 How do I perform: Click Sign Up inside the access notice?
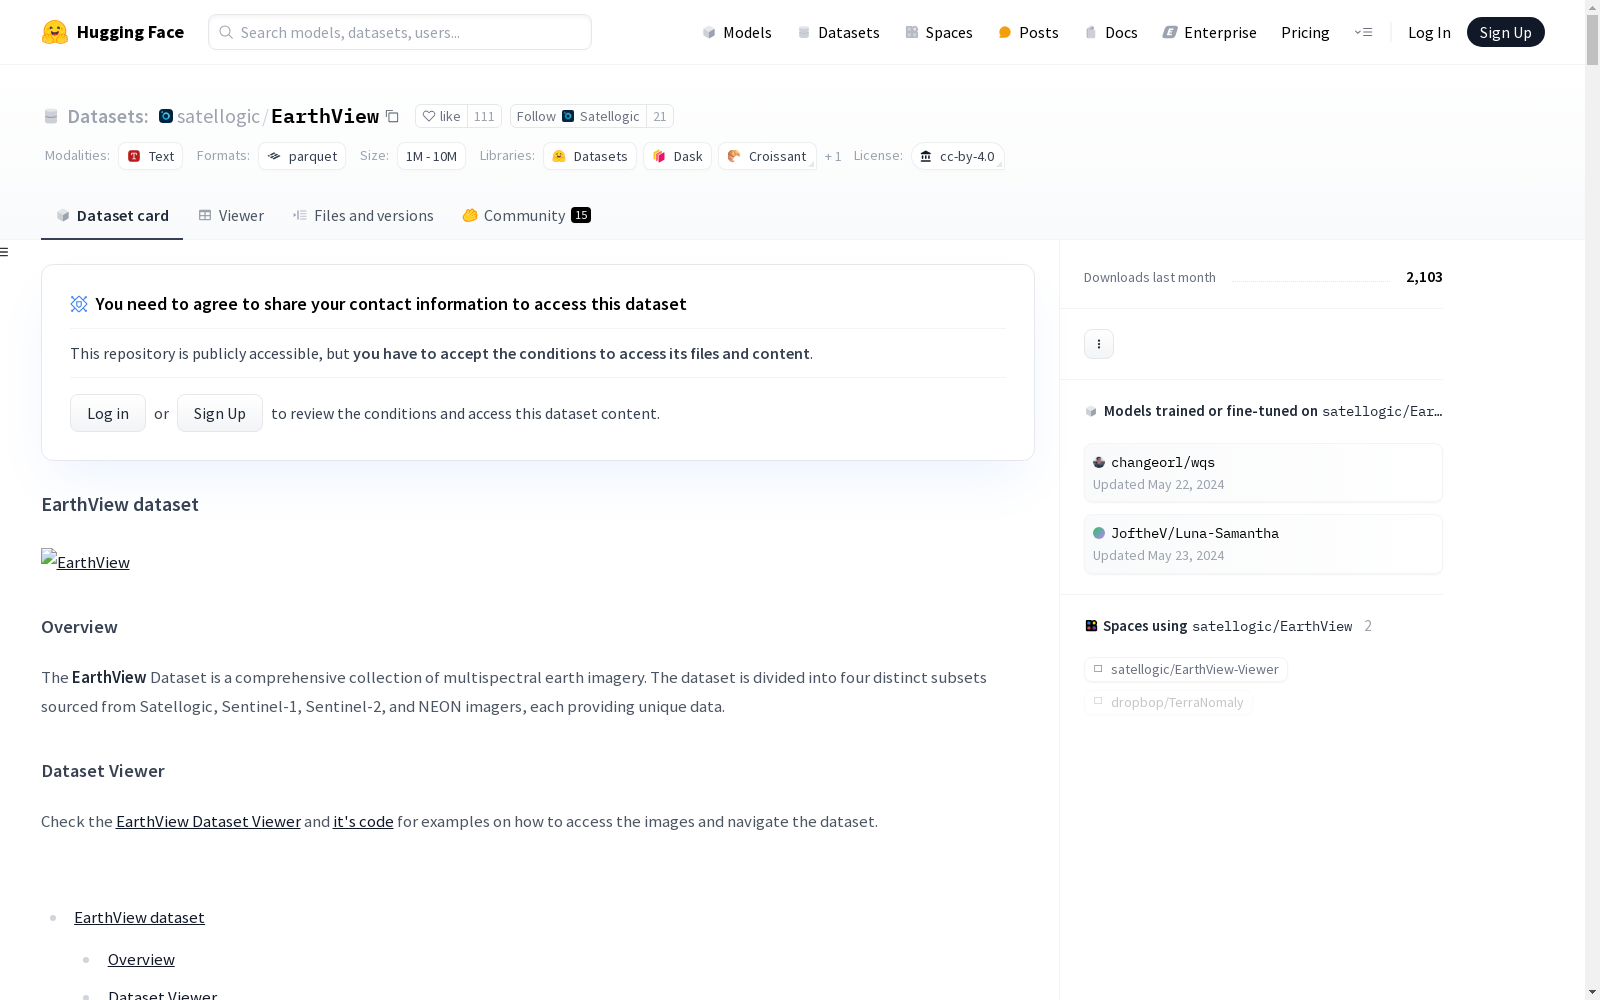[220, 413]
